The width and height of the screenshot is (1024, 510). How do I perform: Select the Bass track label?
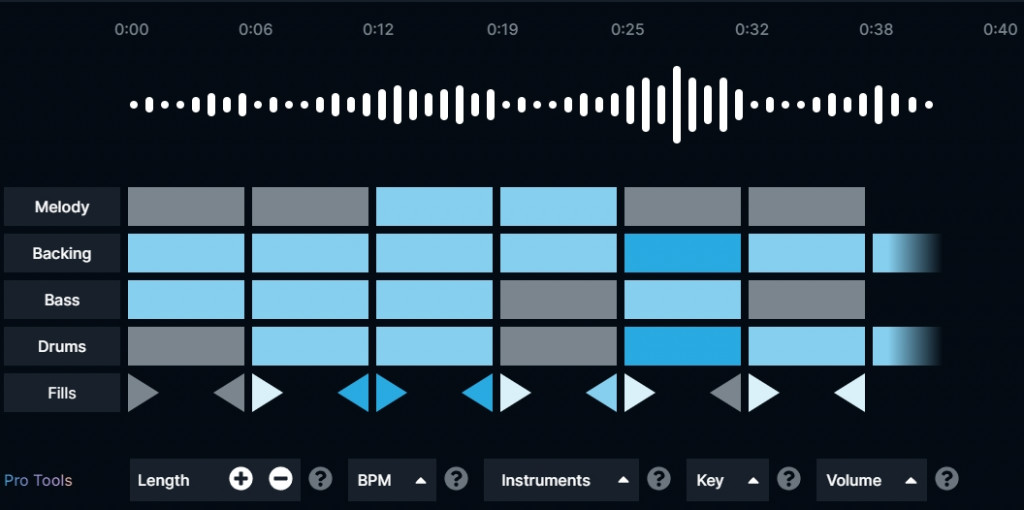[62, 300]
